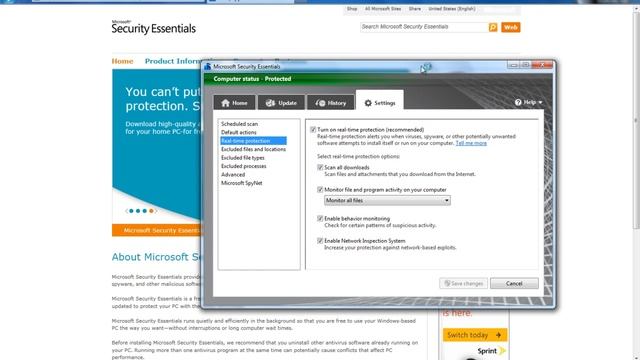Select the orange carousel dot

click(151, 211)
